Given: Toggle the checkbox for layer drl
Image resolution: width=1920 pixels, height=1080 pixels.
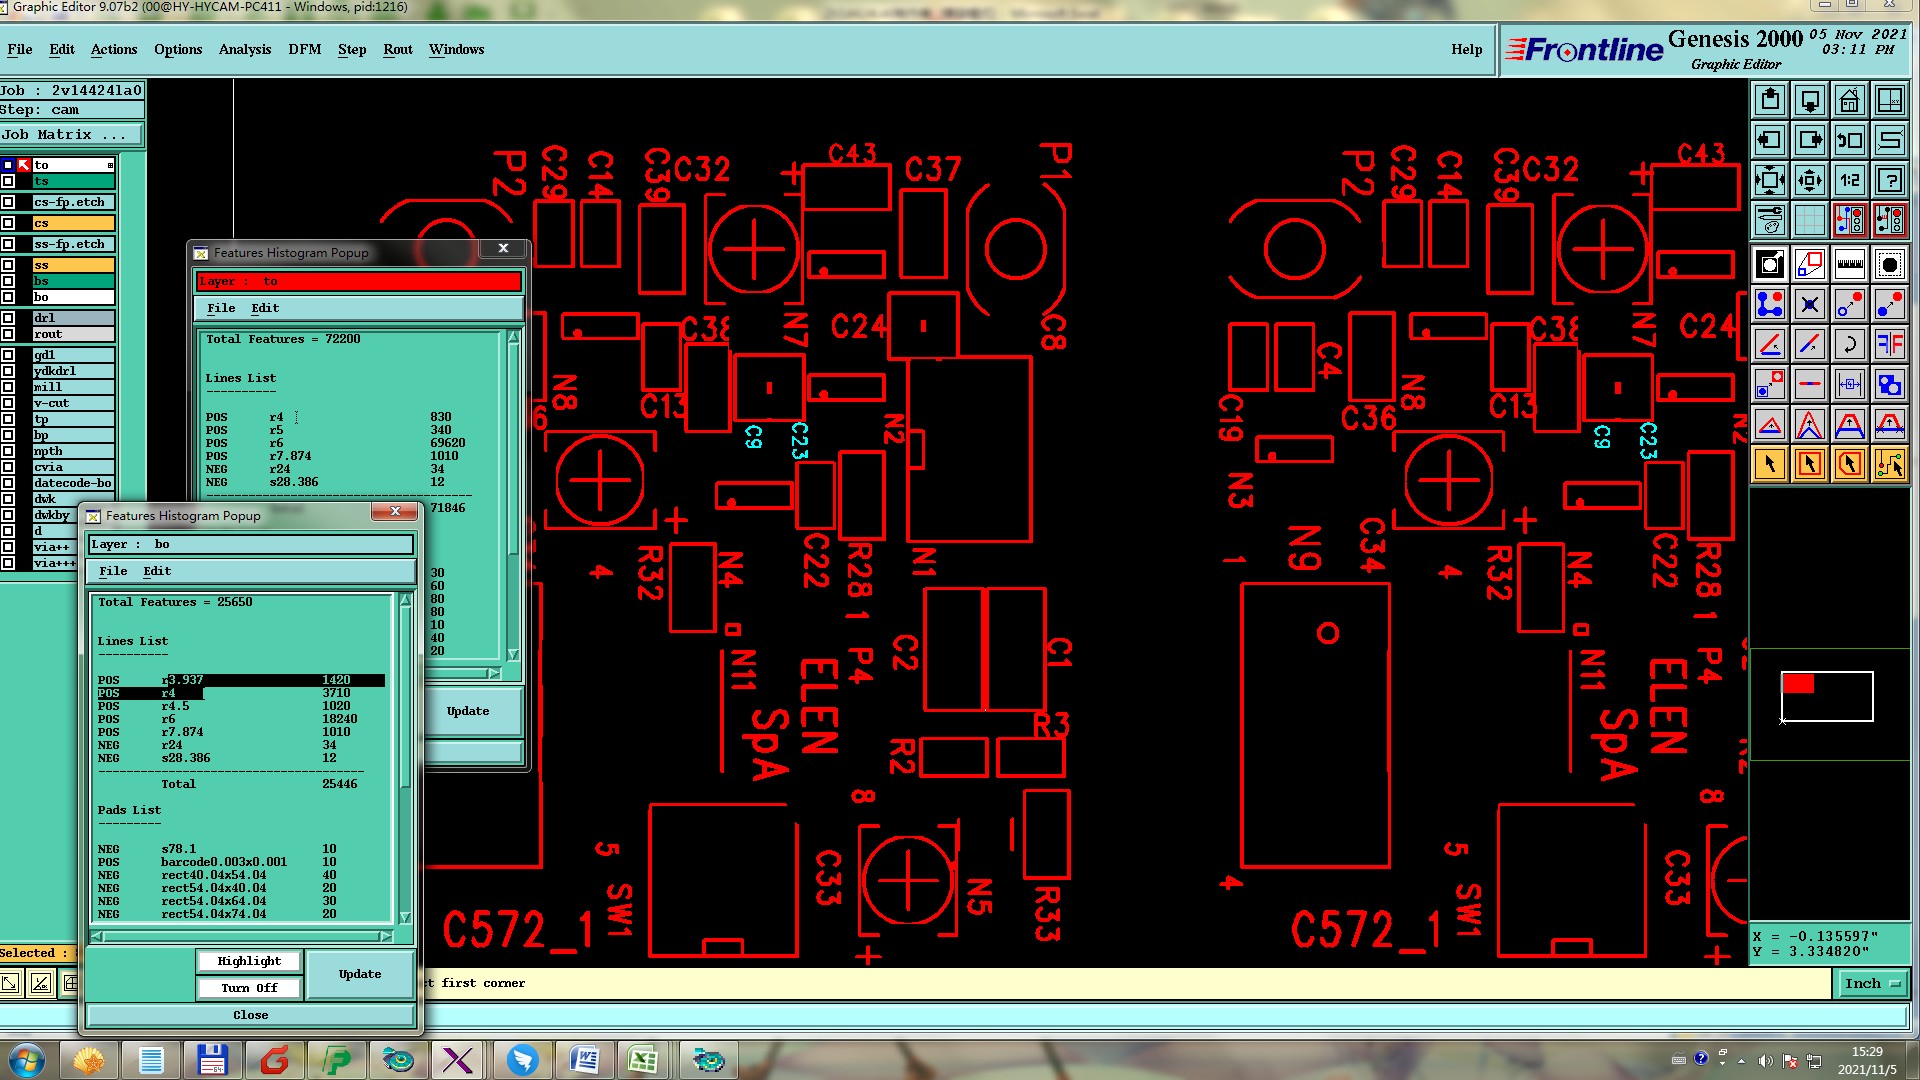Looking at the screenshot, I should point(8,318).
